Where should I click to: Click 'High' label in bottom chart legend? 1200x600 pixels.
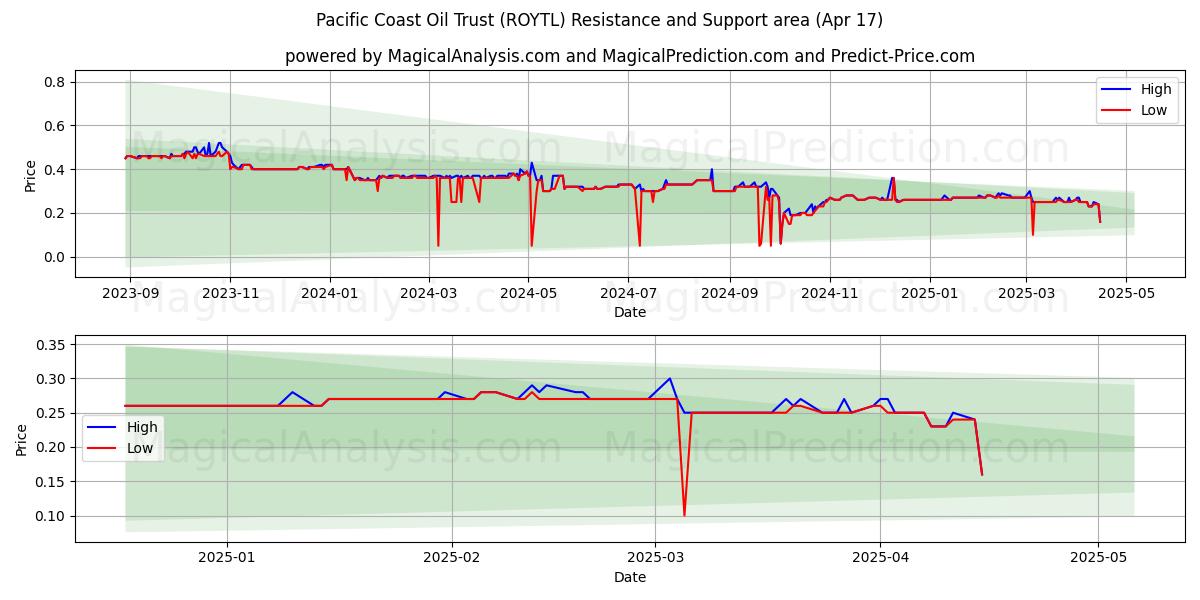[x=142, y=427]
